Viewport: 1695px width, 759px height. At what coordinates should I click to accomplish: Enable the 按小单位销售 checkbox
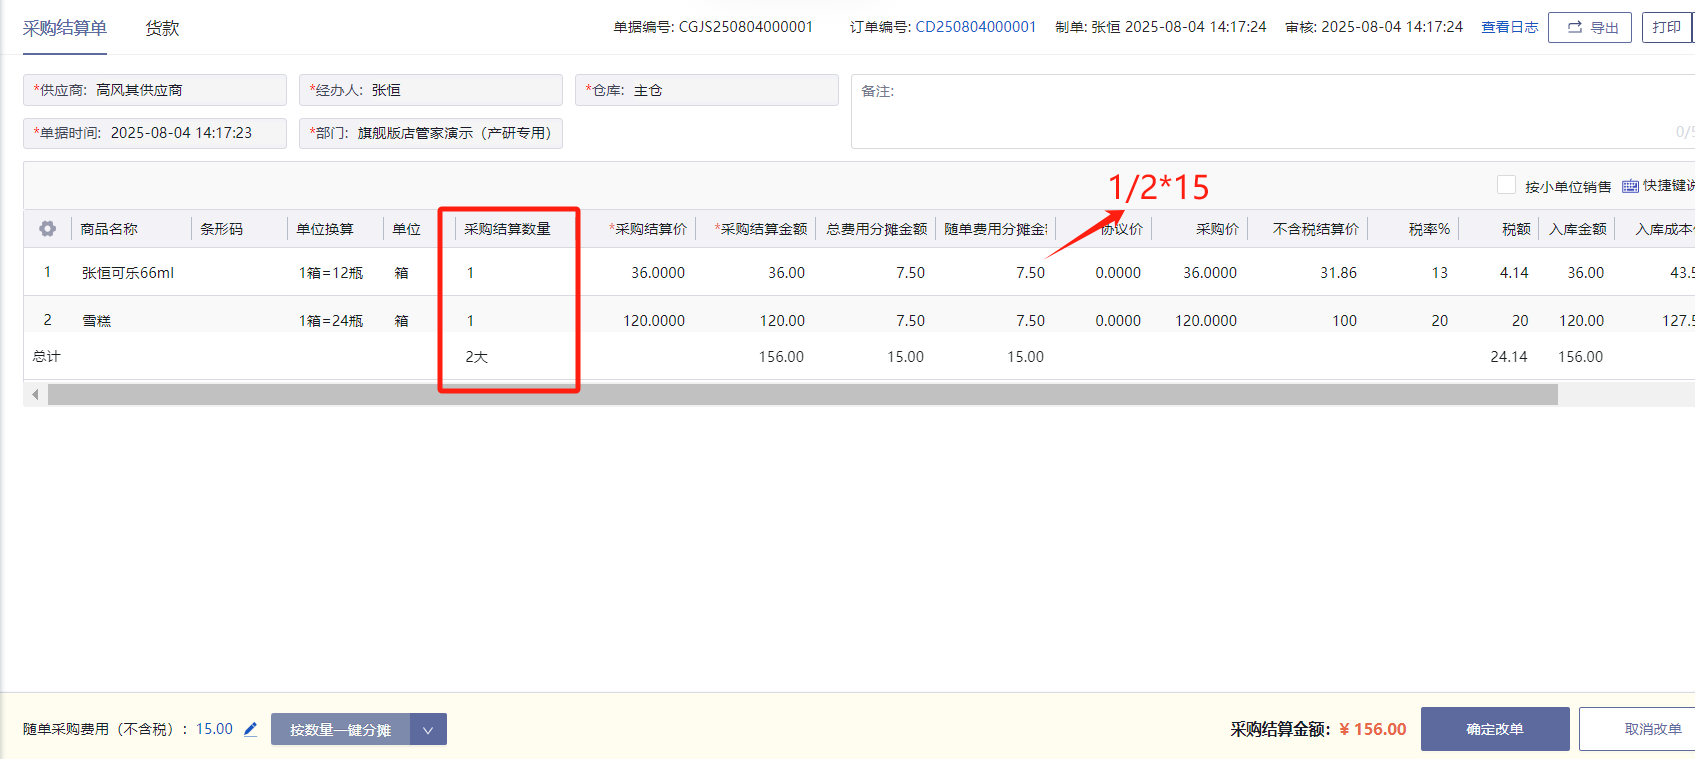click(x=1506, y=185)
